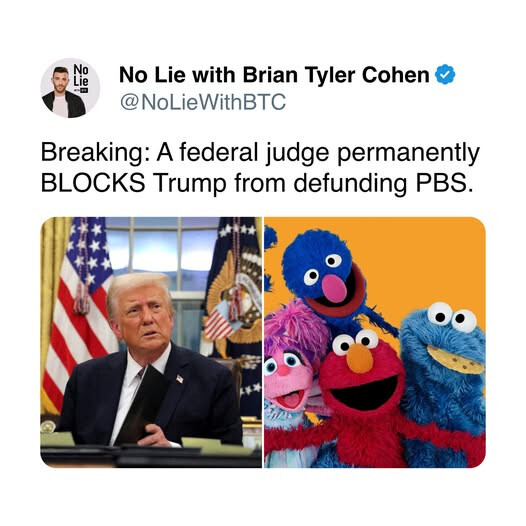The height and width of the screenshot is (526, 526).
Task: View the Sesame Street puppets photo
Action: click(x=375, y=342)
